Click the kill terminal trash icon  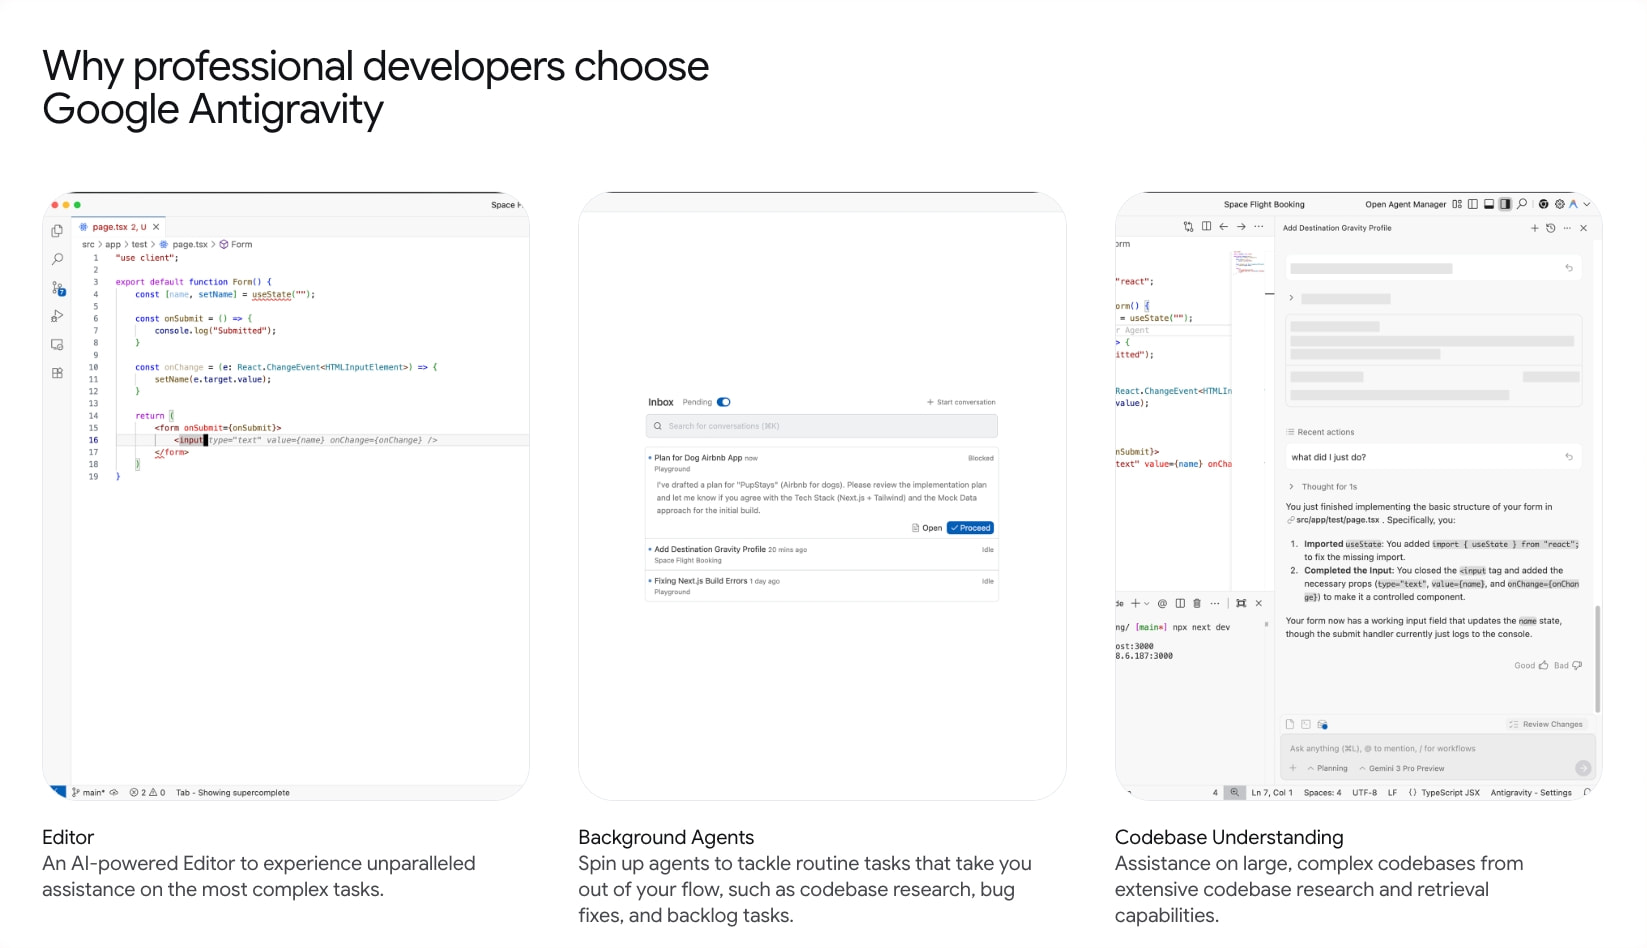[x=1197, y=603]
